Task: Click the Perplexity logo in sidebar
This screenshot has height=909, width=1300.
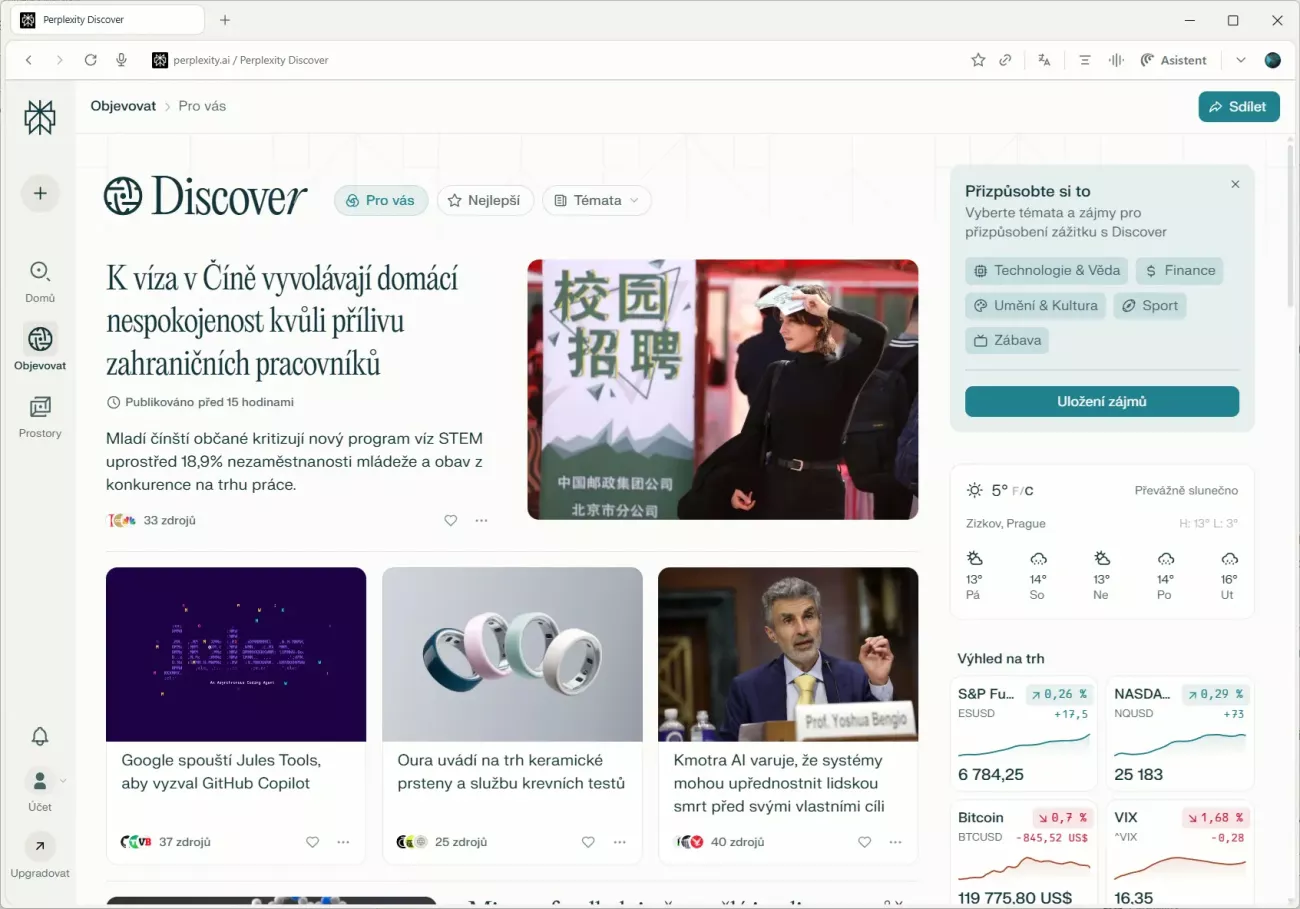Action: coord(40,118)
